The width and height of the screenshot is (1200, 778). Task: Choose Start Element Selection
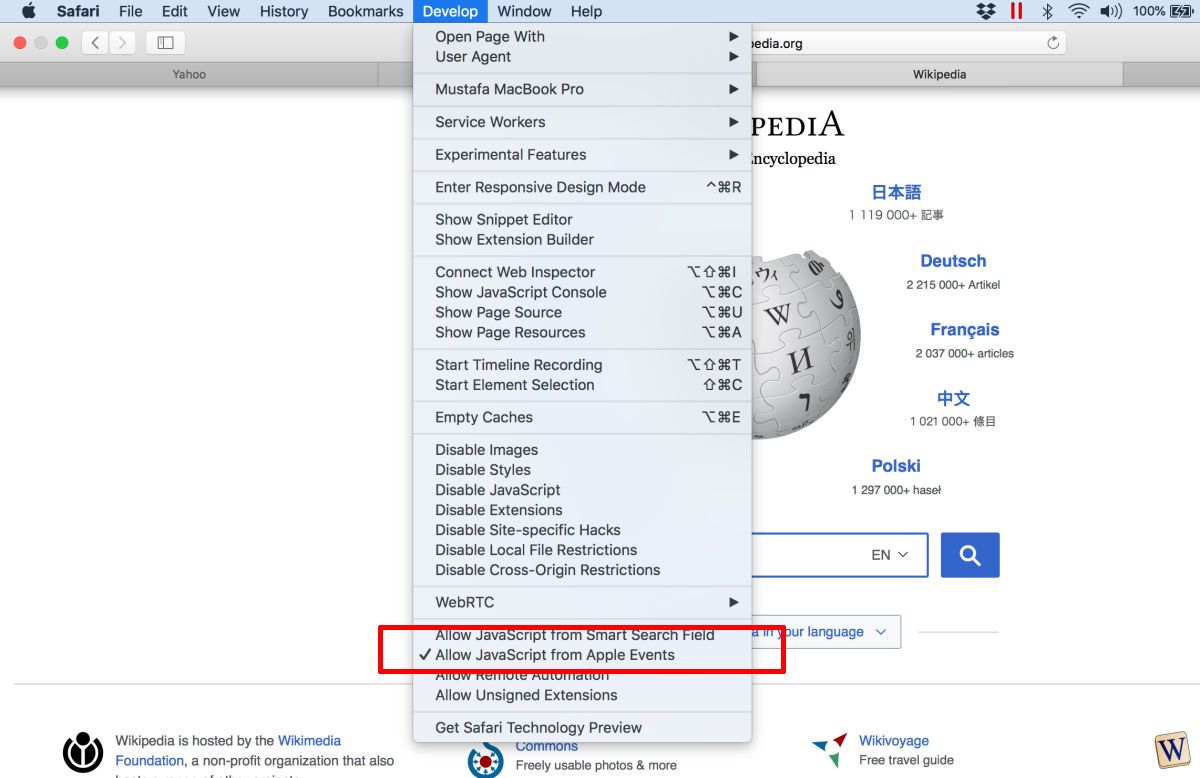tap(582, 385)
